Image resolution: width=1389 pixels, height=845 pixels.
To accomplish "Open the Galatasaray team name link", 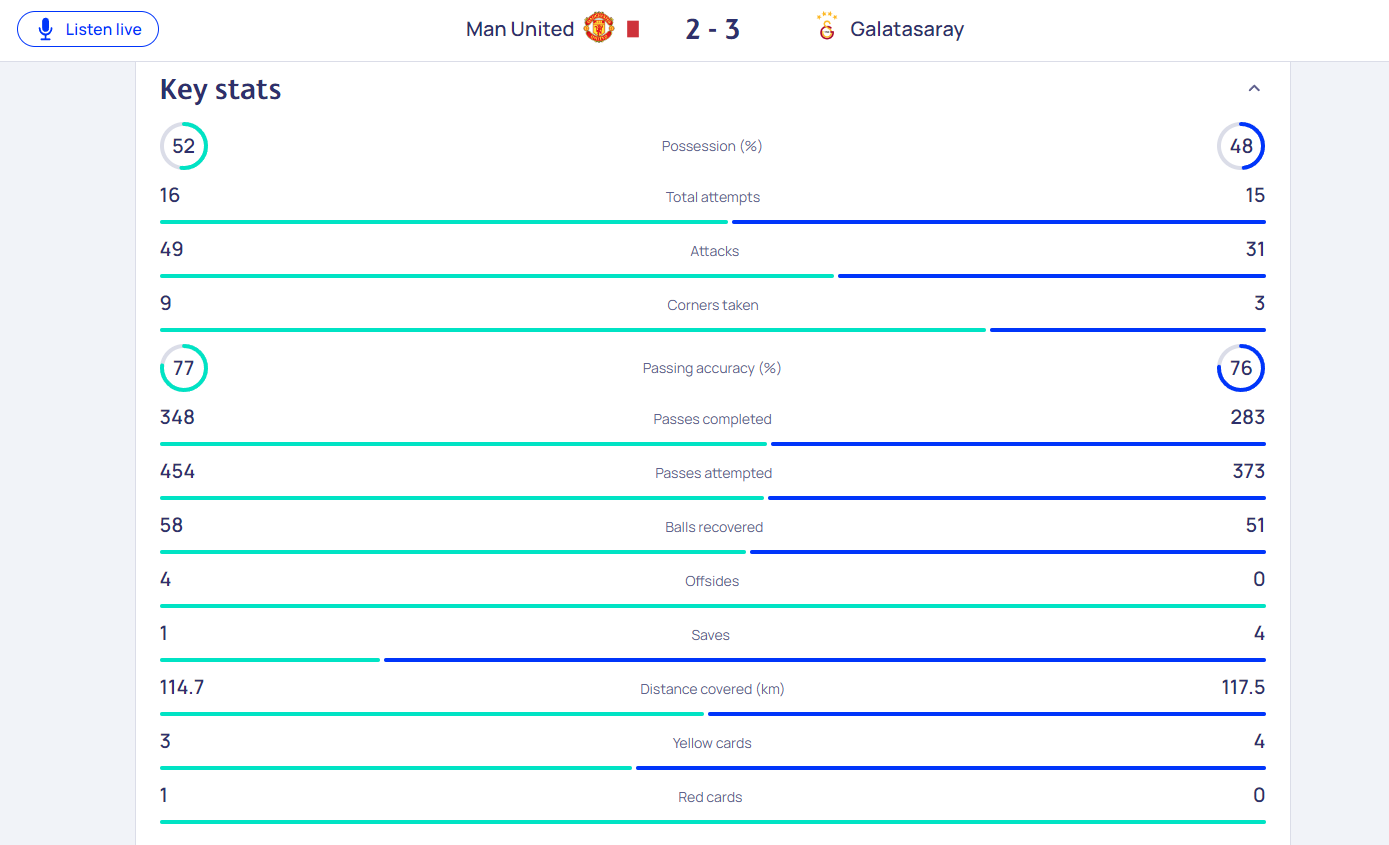I will 907,29.
